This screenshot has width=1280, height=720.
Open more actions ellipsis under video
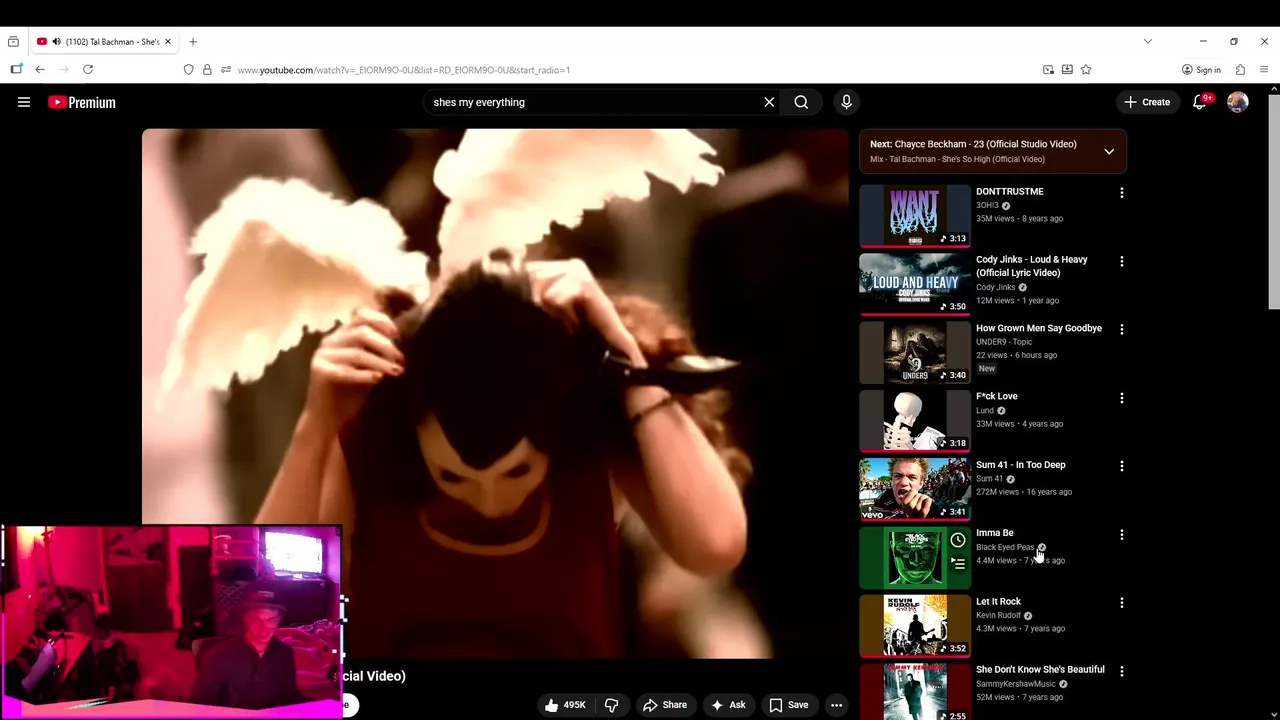click(x=836, y=705)
